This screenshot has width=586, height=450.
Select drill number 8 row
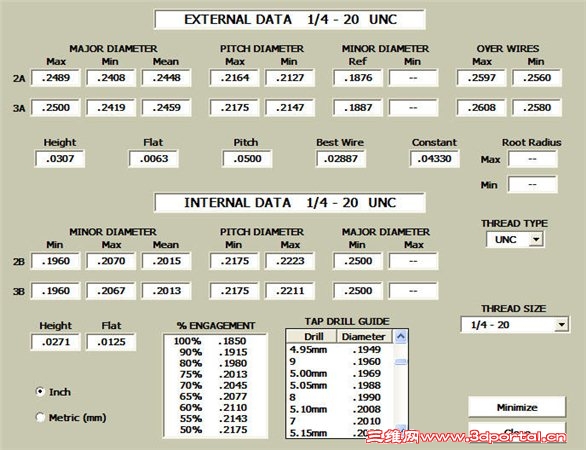(339, 397)
